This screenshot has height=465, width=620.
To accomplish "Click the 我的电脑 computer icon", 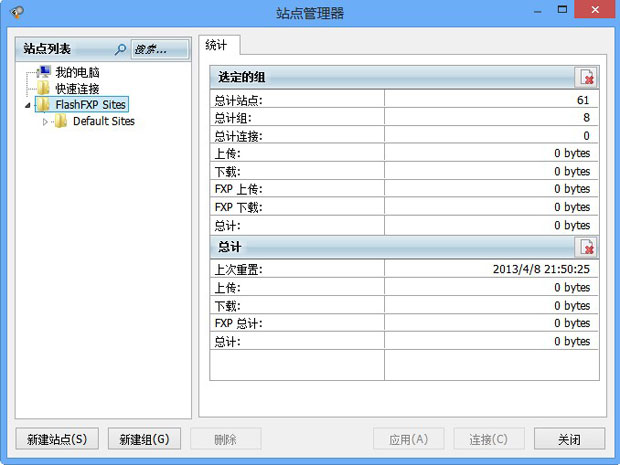I will point(43,72).
